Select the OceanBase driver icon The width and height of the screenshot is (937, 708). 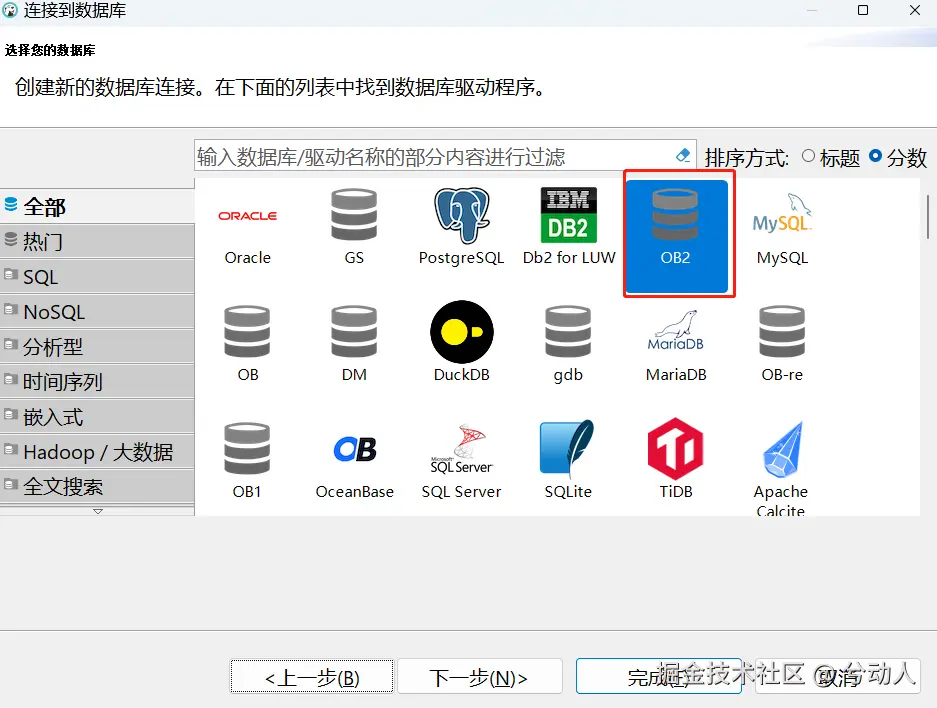click(x=353, y=460)
